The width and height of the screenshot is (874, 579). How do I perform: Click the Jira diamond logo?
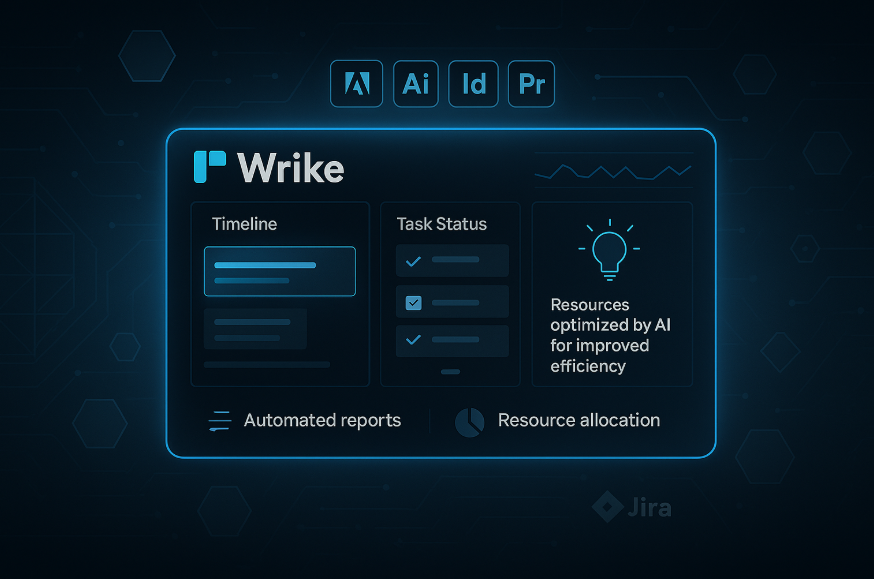[x=607, y=507]
